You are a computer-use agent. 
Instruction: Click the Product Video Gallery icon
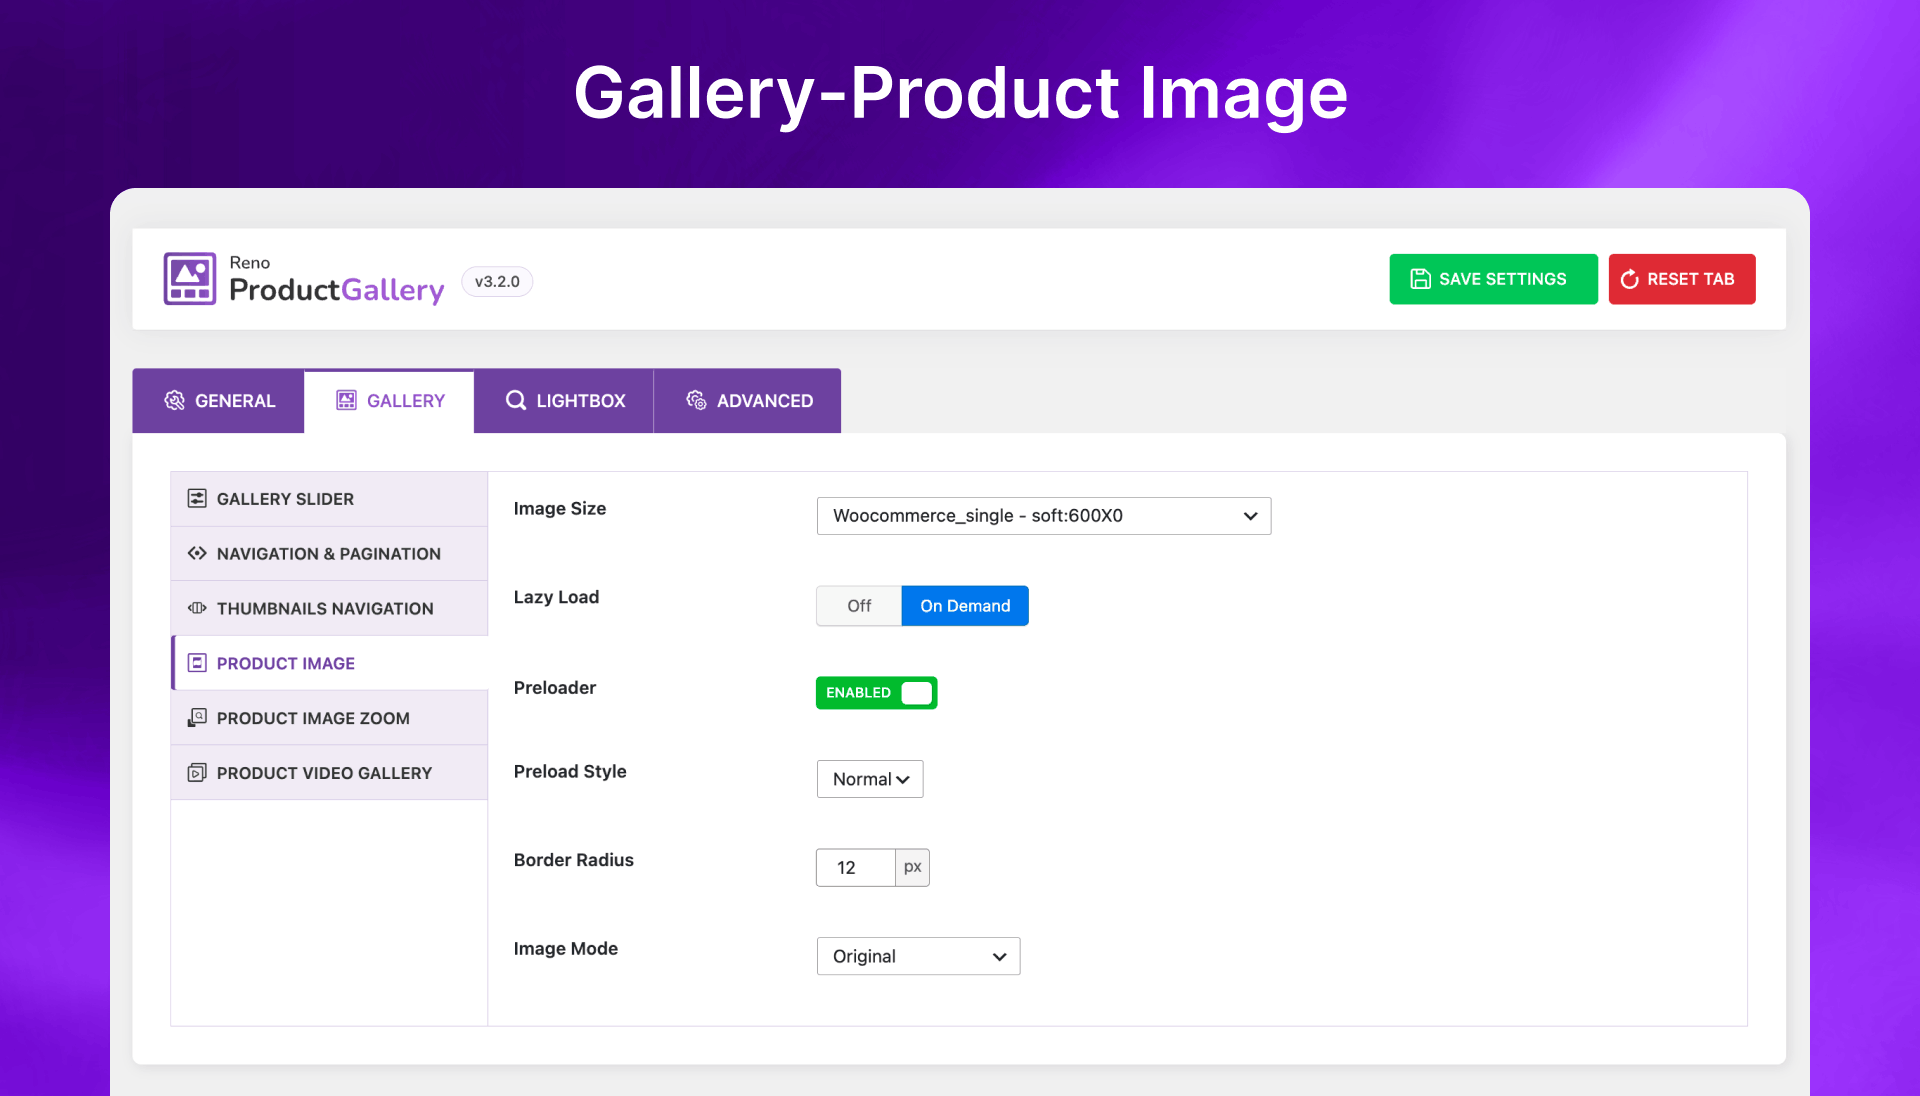tap(197, 773)
